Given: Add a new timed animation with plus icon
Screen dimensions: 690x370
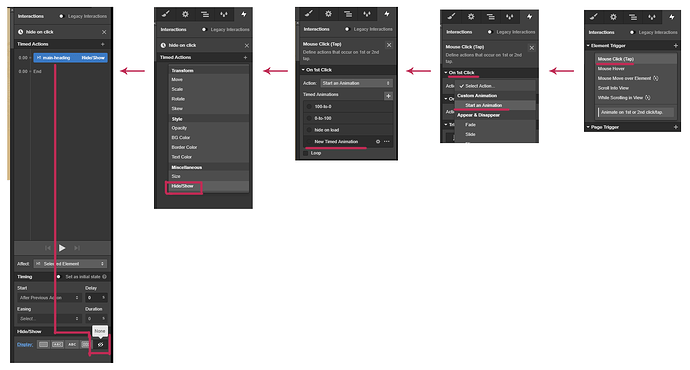Looking at the screenshot, I should 388,96.
